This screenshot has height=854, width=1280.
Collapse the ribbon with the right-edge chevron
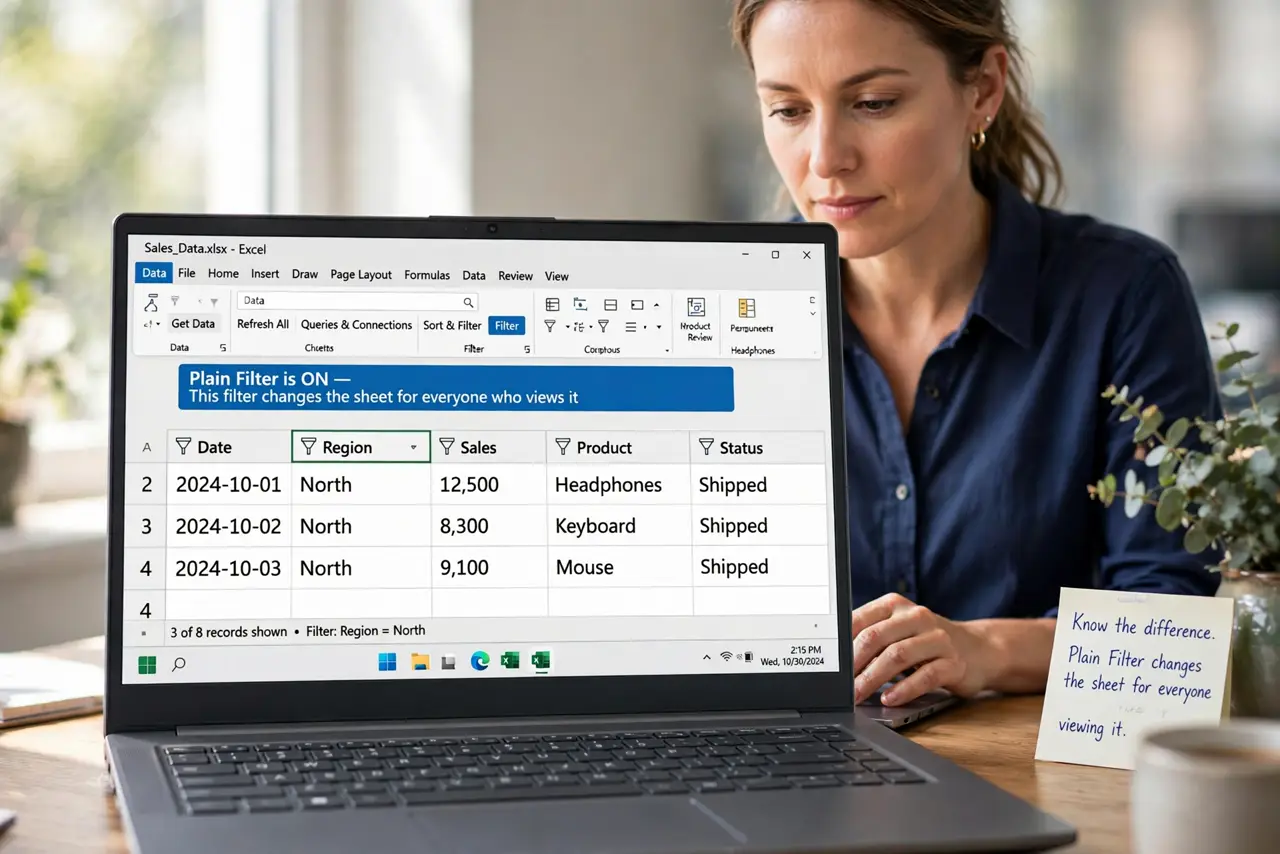(813, 313)
